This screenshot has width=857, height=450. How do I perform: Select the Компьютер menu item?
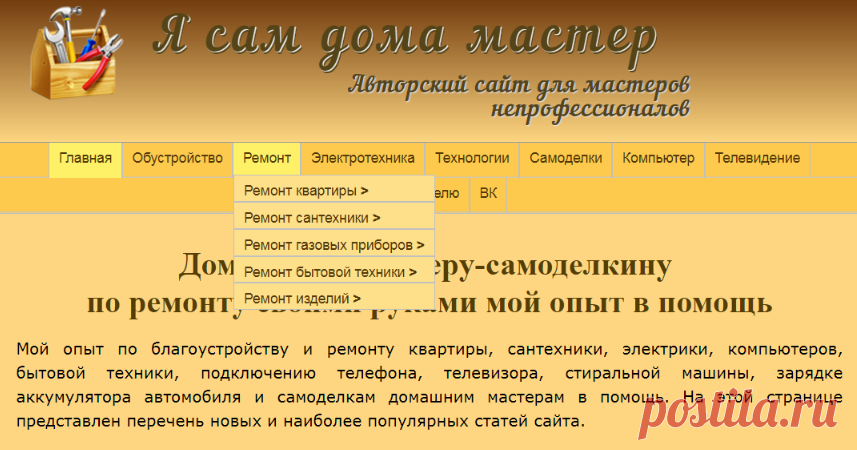point(657,159)
